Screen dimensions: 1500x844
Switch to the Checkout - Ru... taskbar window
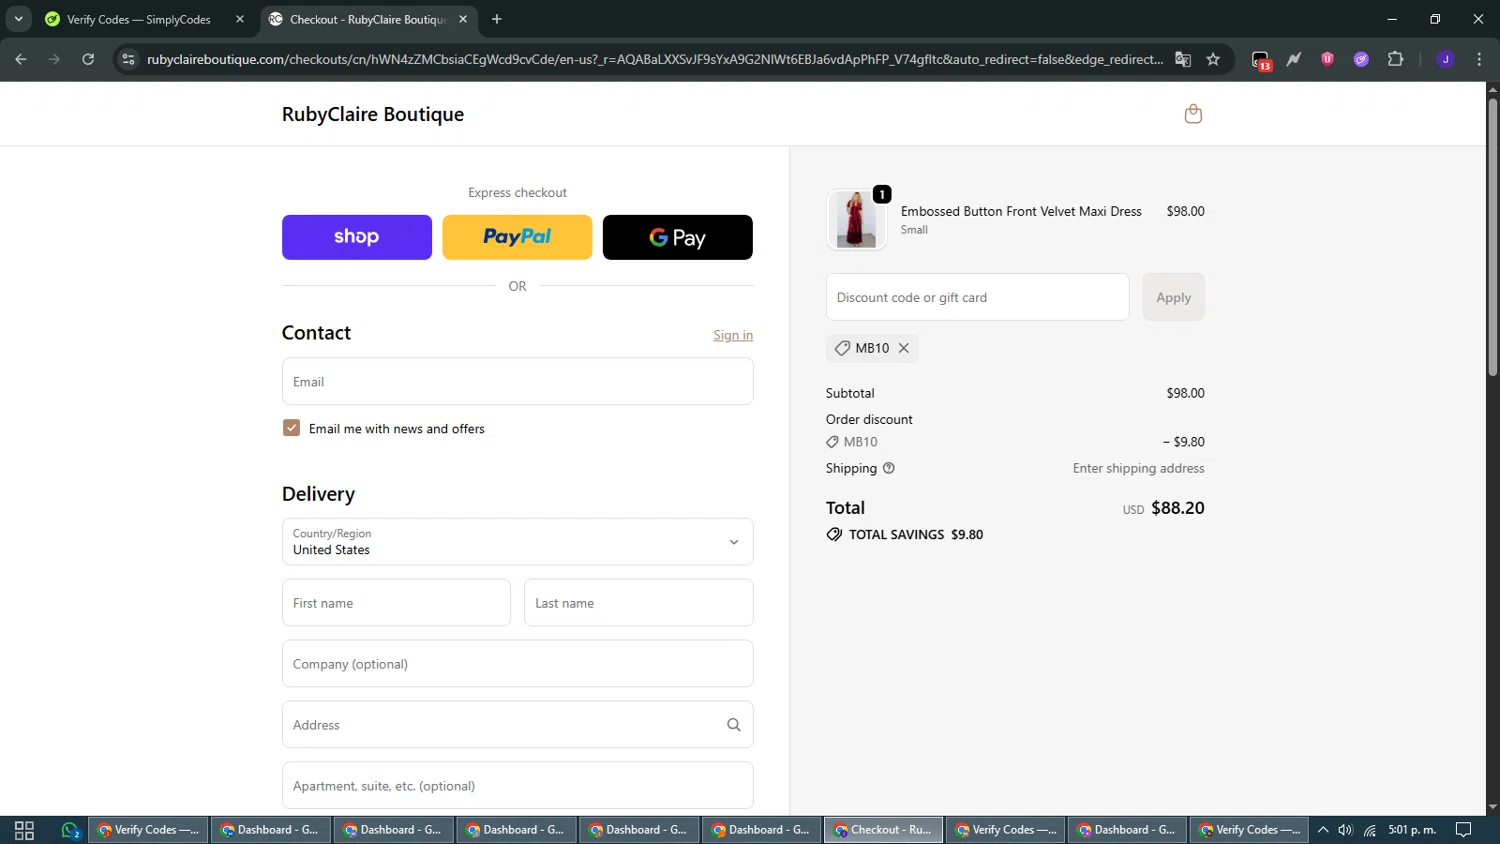click(883, 830)
